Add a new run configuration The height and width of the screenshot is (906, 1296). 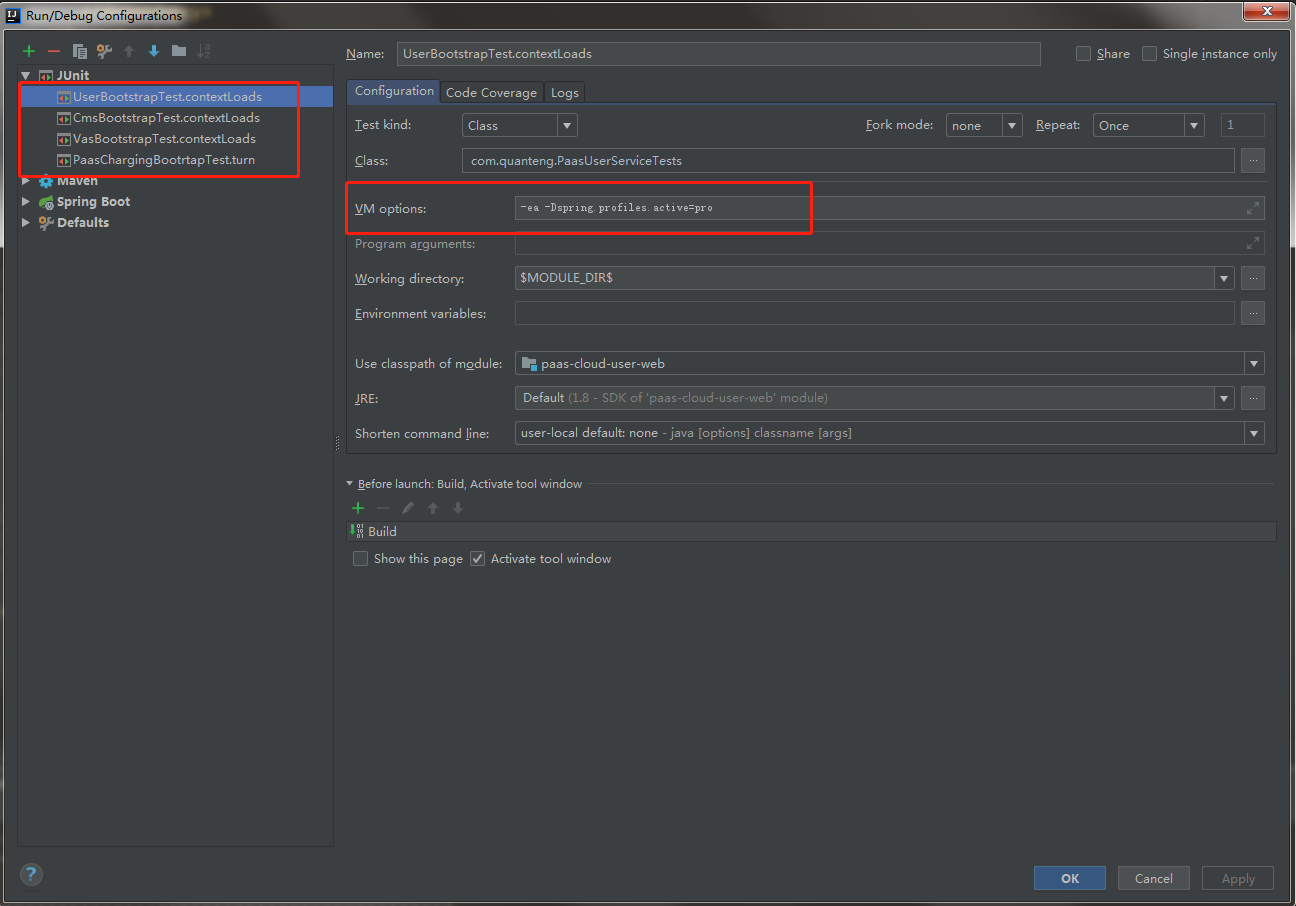(29, 51)
